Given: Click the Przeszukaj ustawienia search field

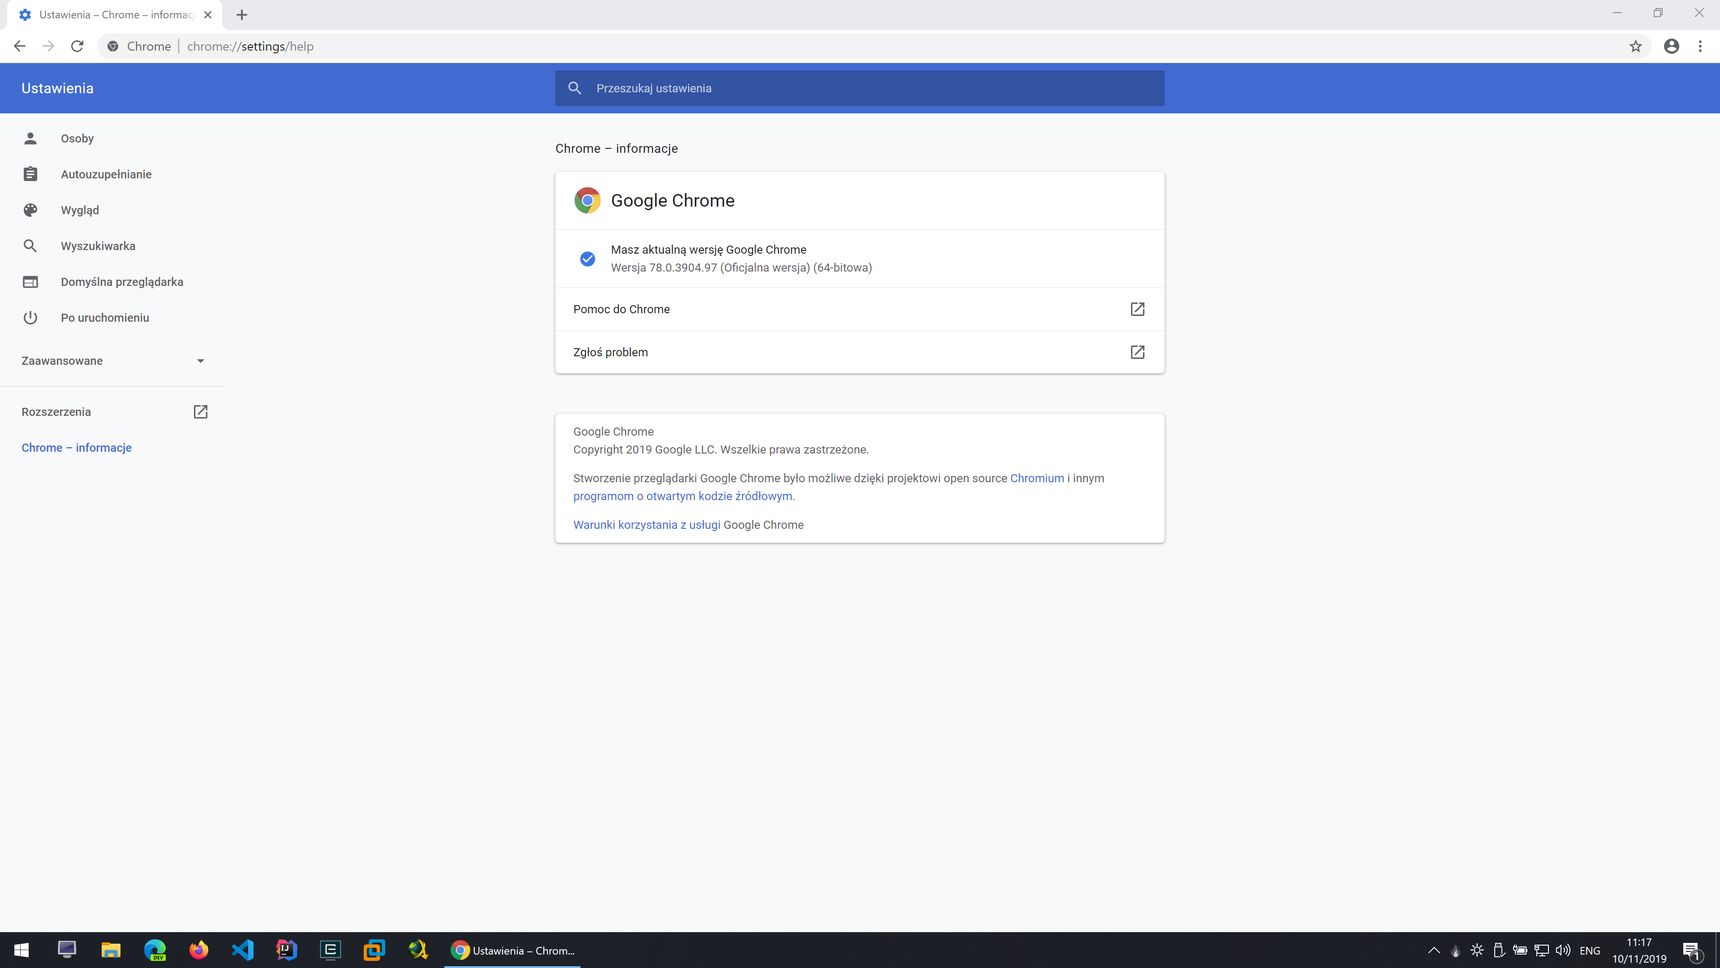Looking at the screenshot, I should [859, 88].
